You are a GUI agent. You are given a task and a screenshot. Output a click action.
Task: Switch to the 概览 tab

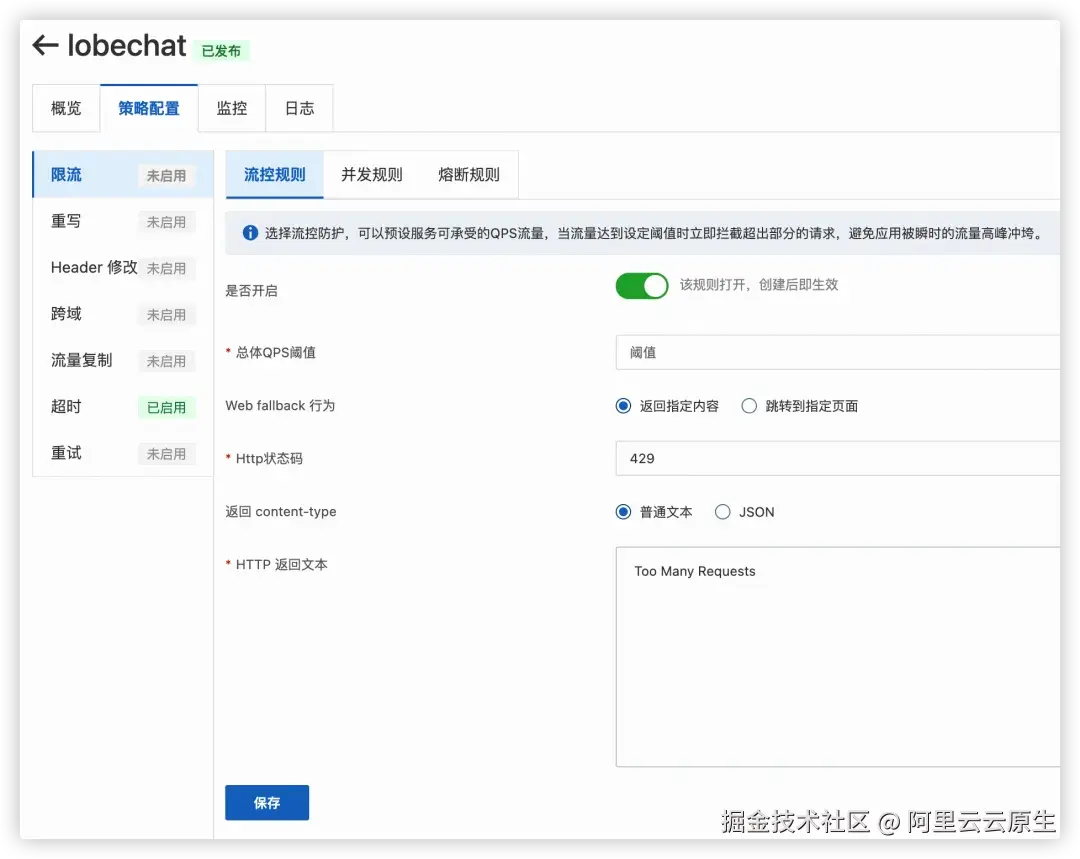pos(65,107)
